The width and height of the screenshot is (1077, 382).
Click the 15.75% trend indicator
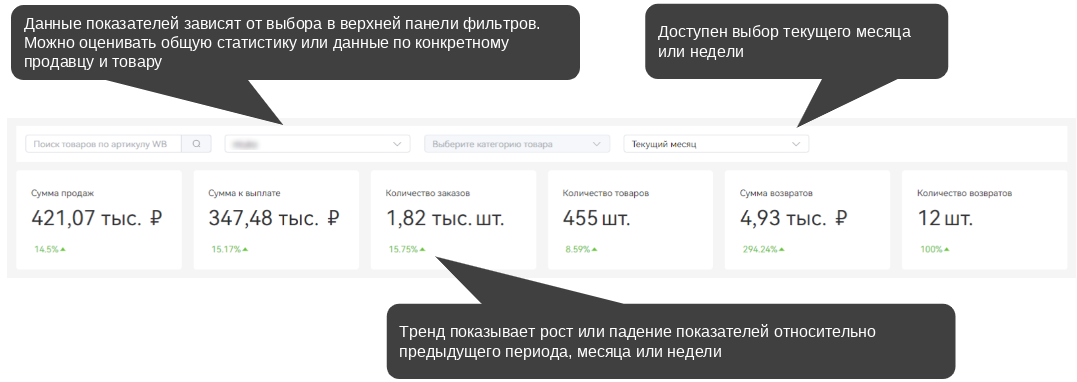407,249
